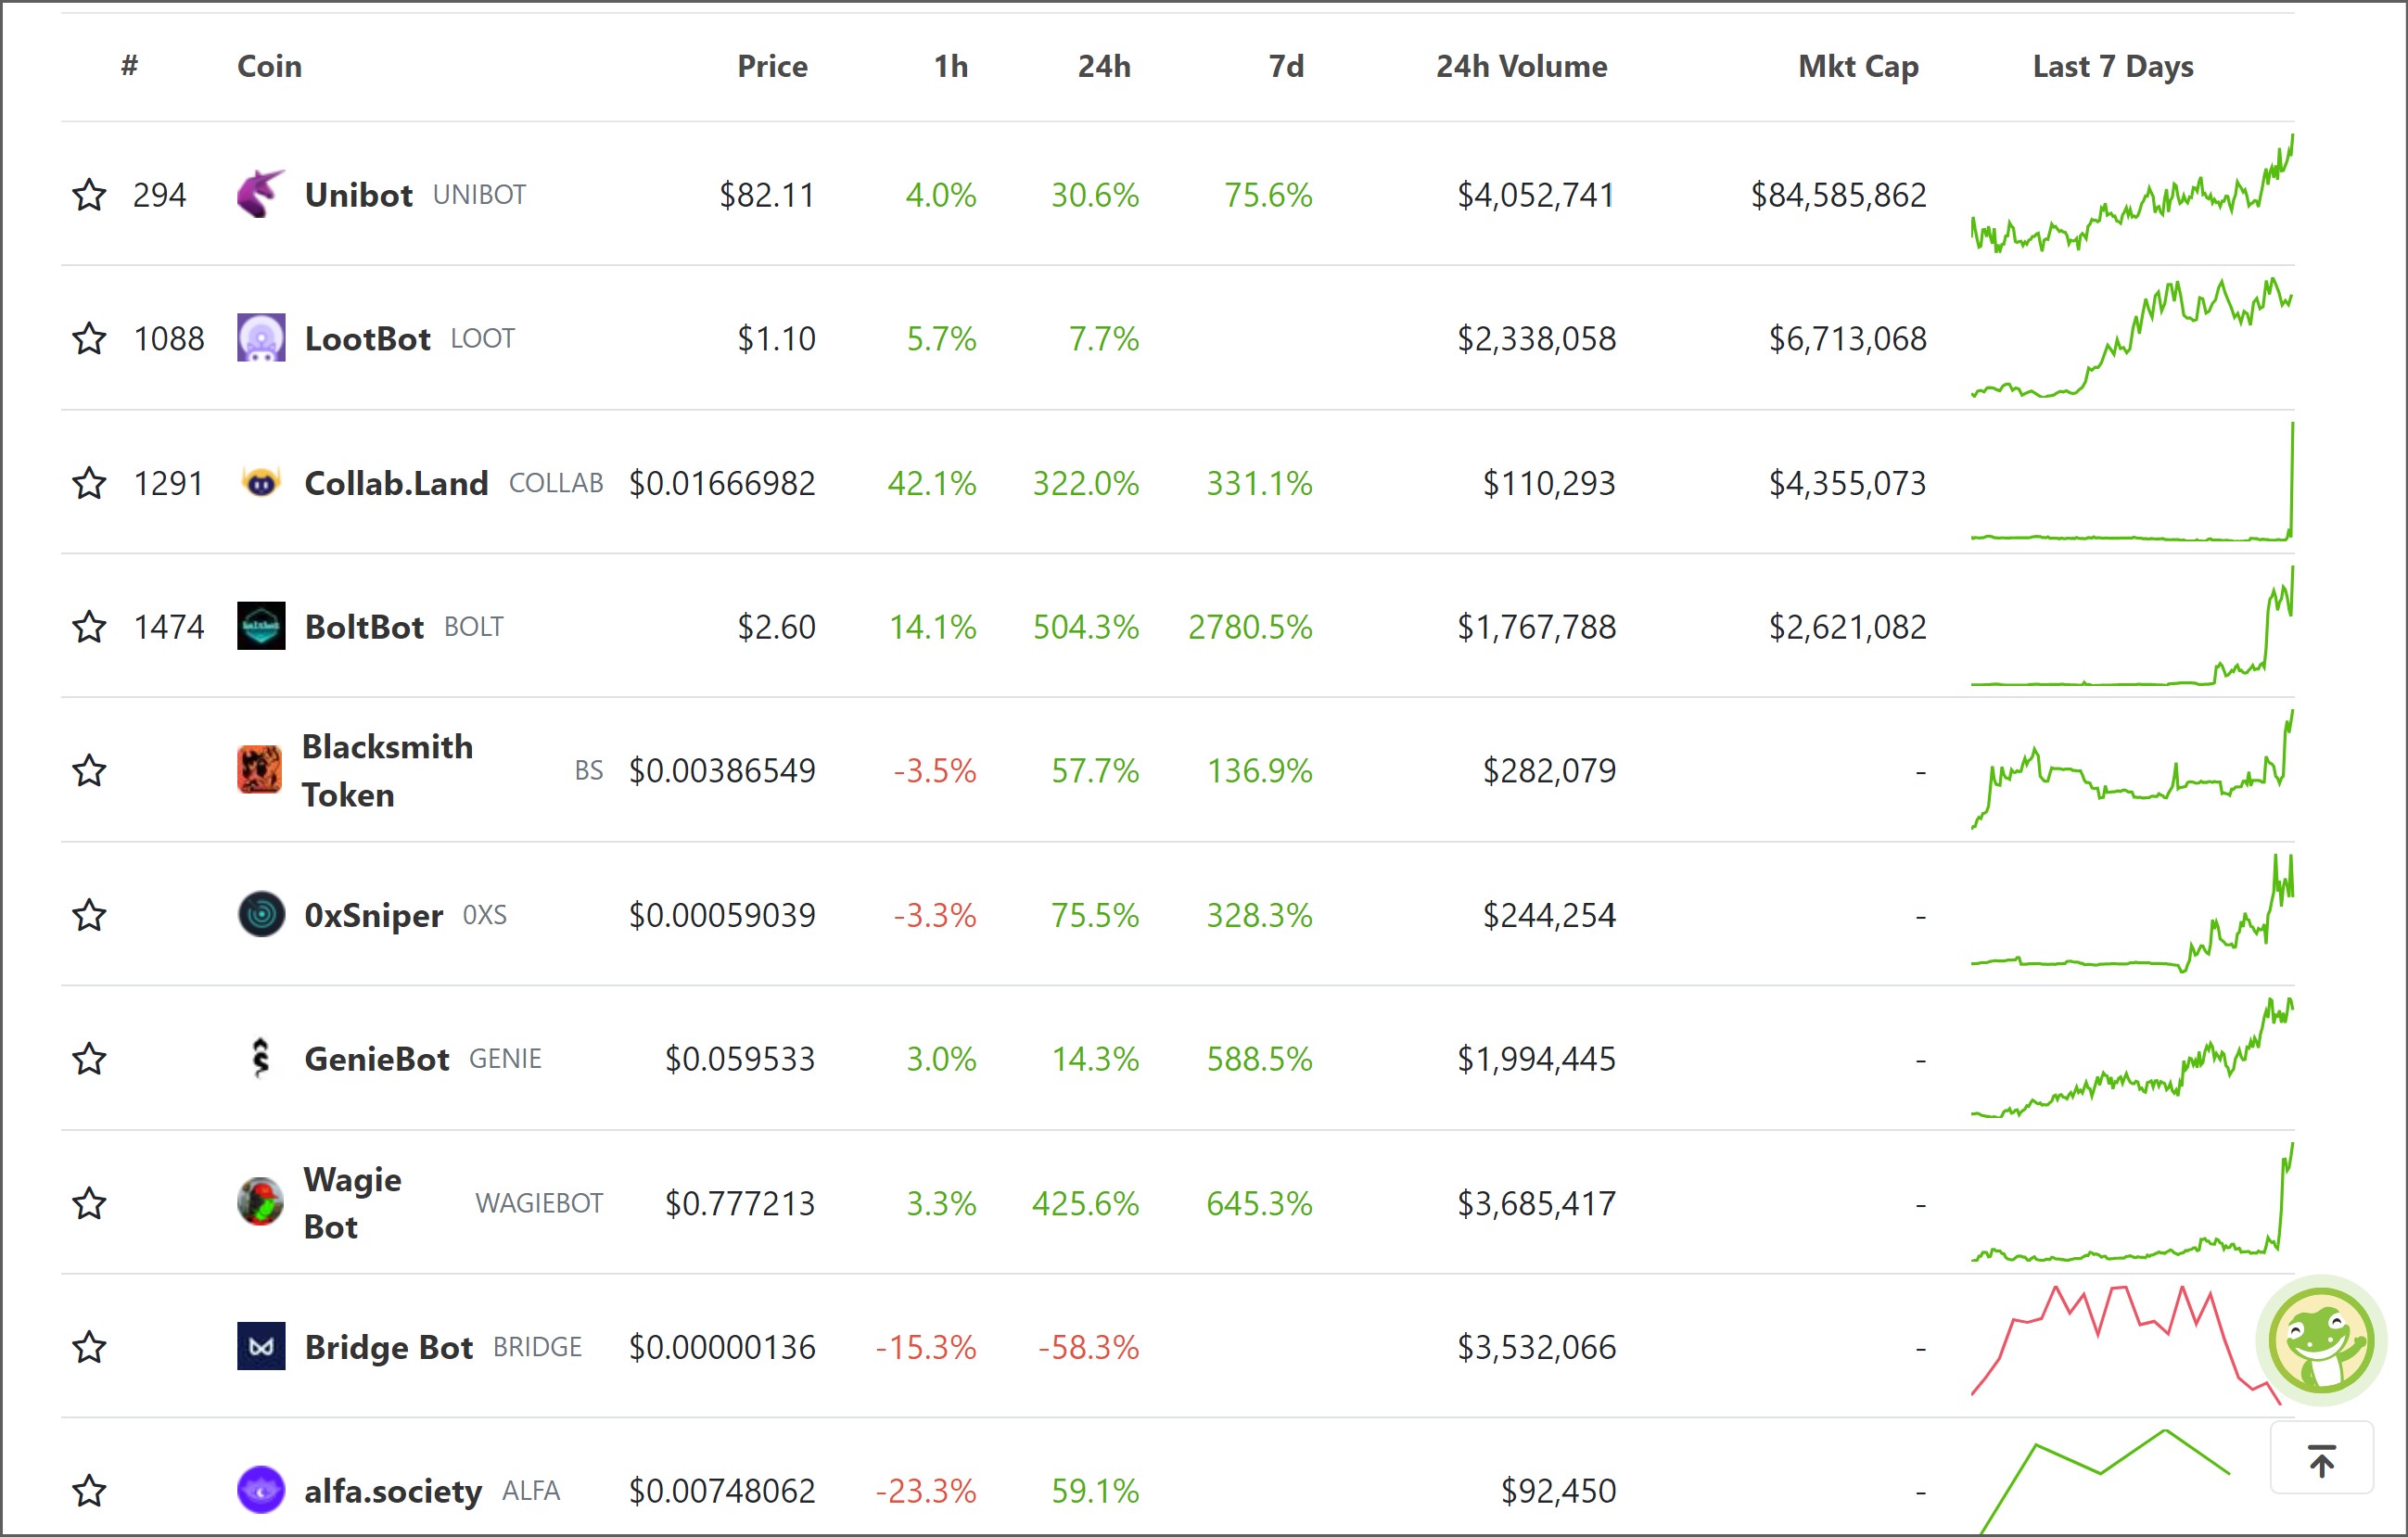2408x1537 pixels.
Task: Toggle the favorite star for Wagie Bot
Action: pyautogui.click(x=90, y=1202)
